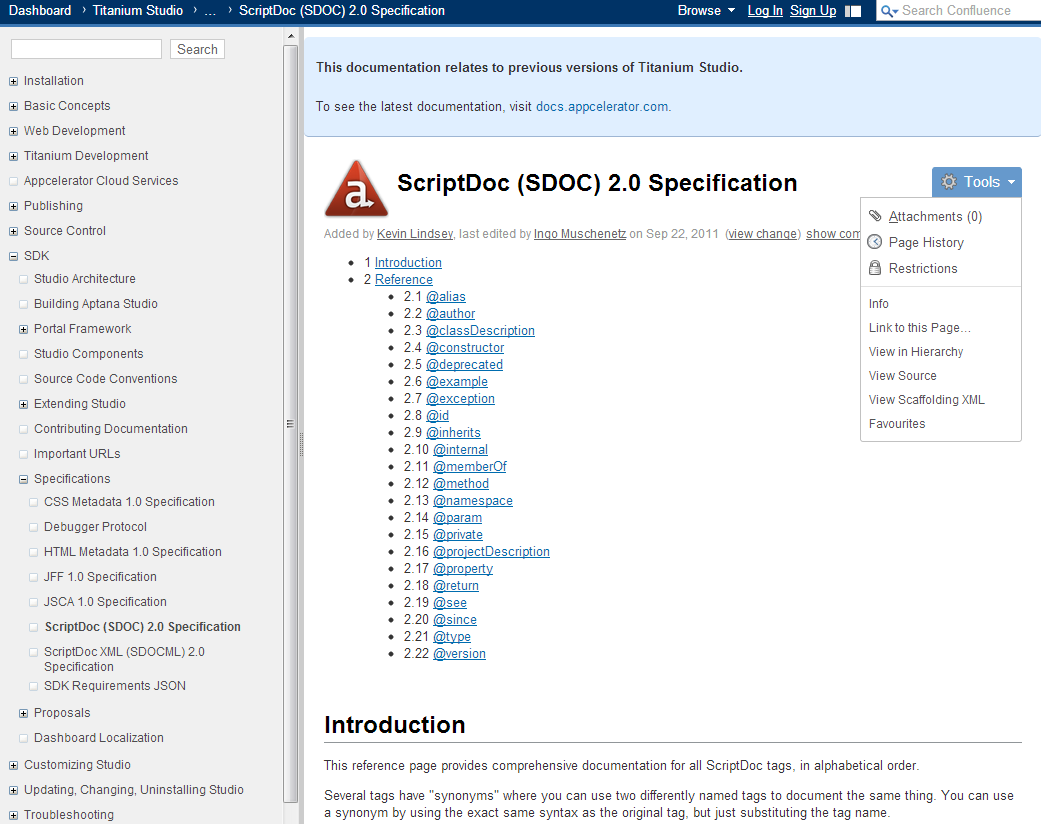Click the sidebar search text field
This screenshot has width=1041, height=824.
86,49
